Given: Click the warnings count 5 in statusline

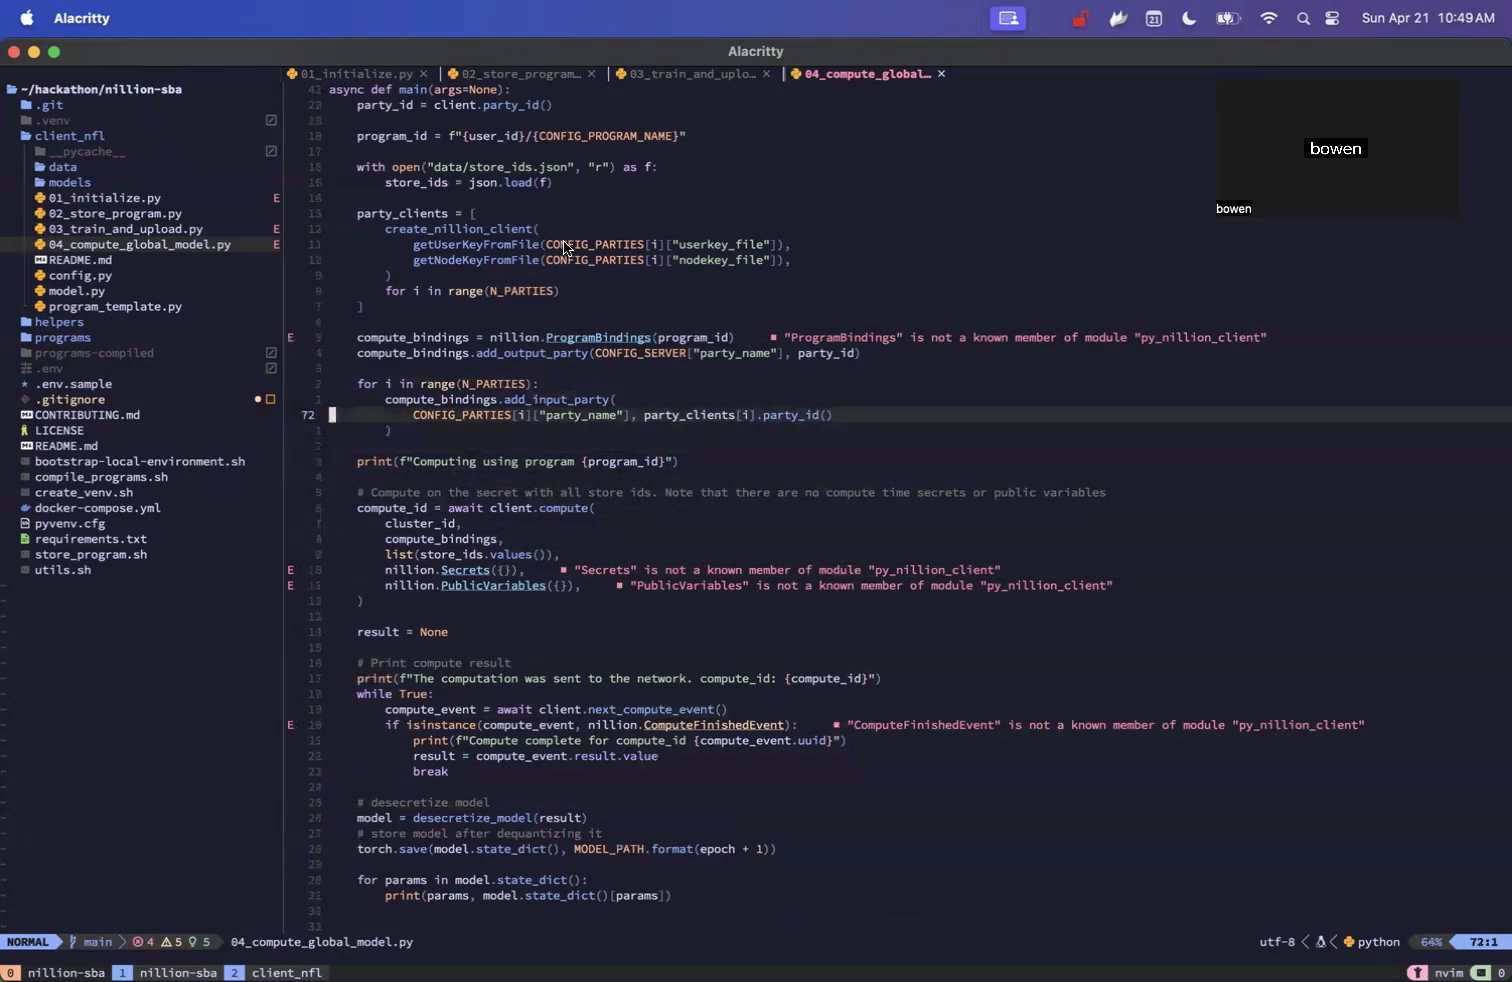Looking at the screenshot, I should [x=172, y=942].
